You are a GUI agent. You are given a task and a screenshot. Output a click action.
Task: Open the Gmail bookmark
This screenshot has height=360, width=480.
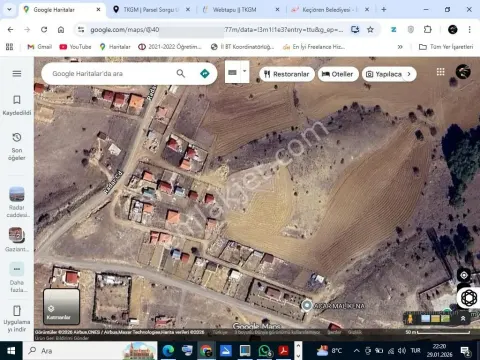point(39,47)
